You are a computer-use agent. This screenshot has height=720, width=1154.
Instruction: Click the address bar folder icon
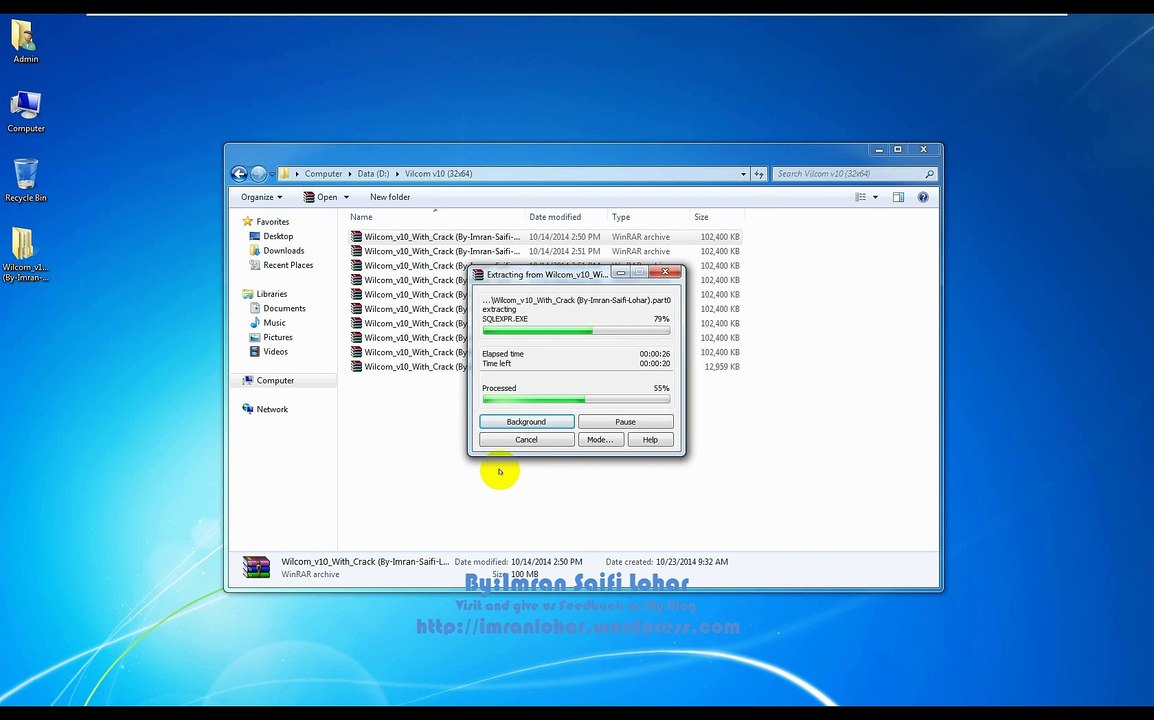pyautogui.click(x=284, y=174)
